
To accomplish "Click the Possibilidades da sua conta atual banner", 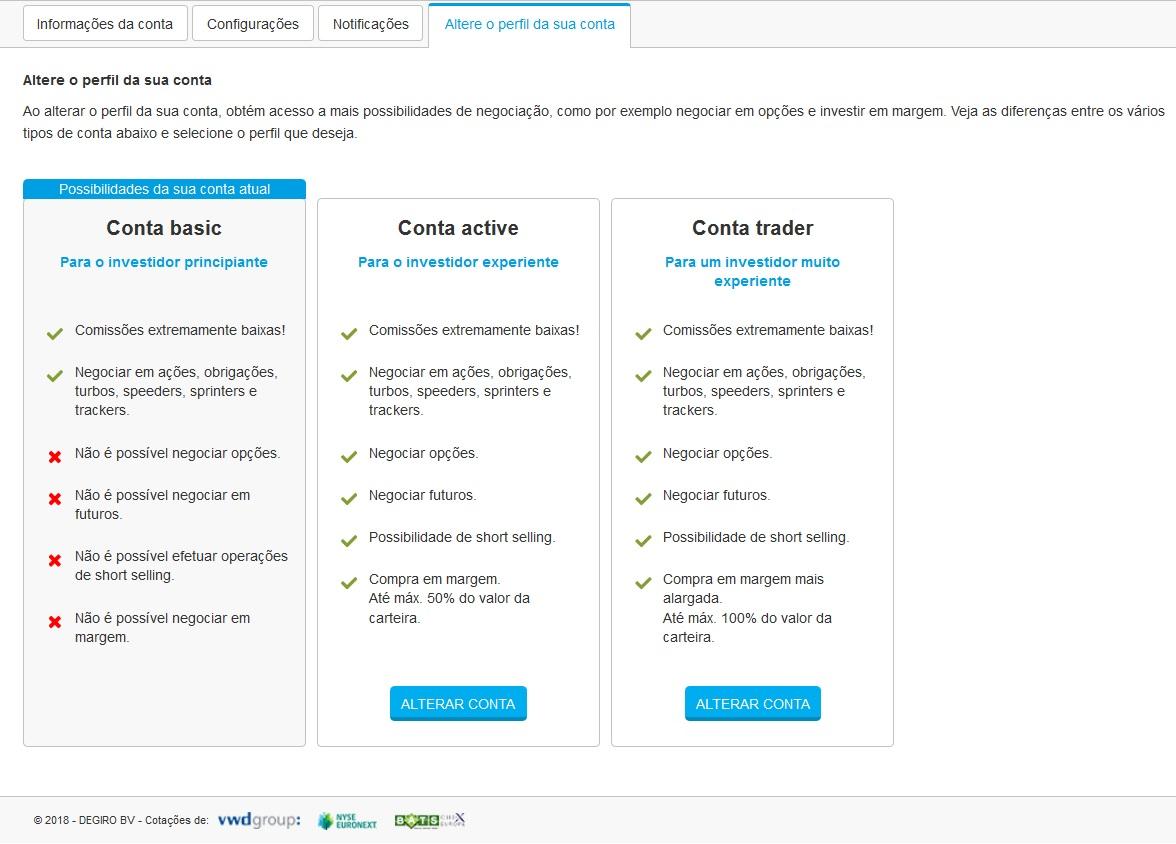I will pos(164,189).
